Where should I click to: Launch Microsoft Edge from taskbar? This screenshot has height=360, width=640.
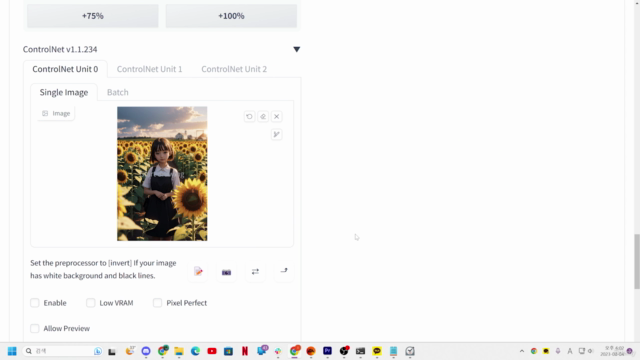tap(195, 351)
